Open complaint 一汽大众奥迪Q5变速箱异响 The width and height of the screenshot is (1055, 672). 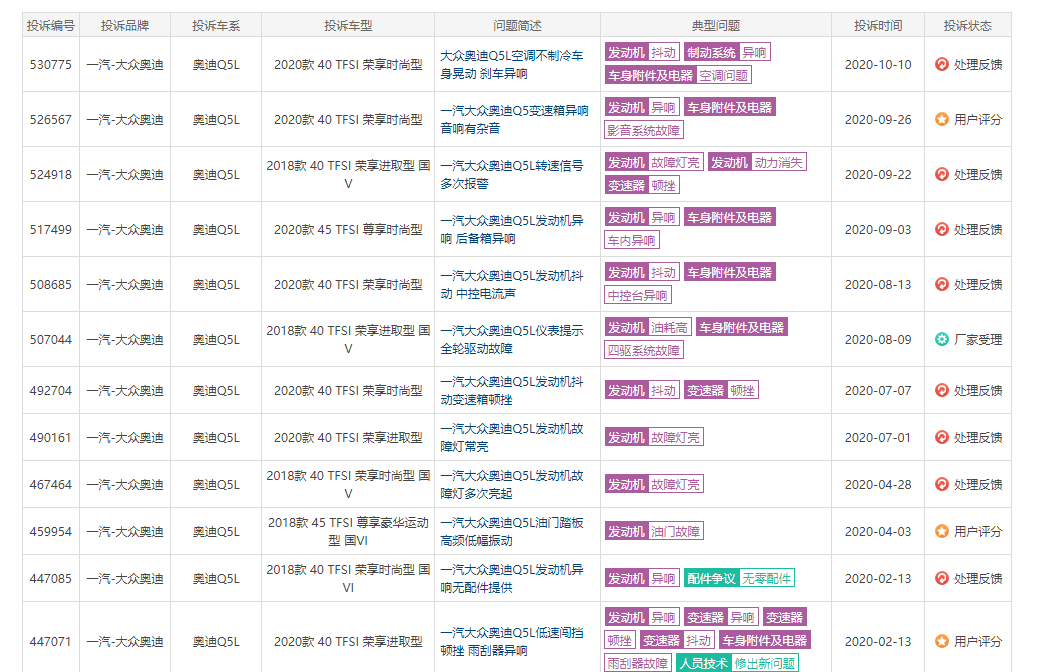pos(514,120)
